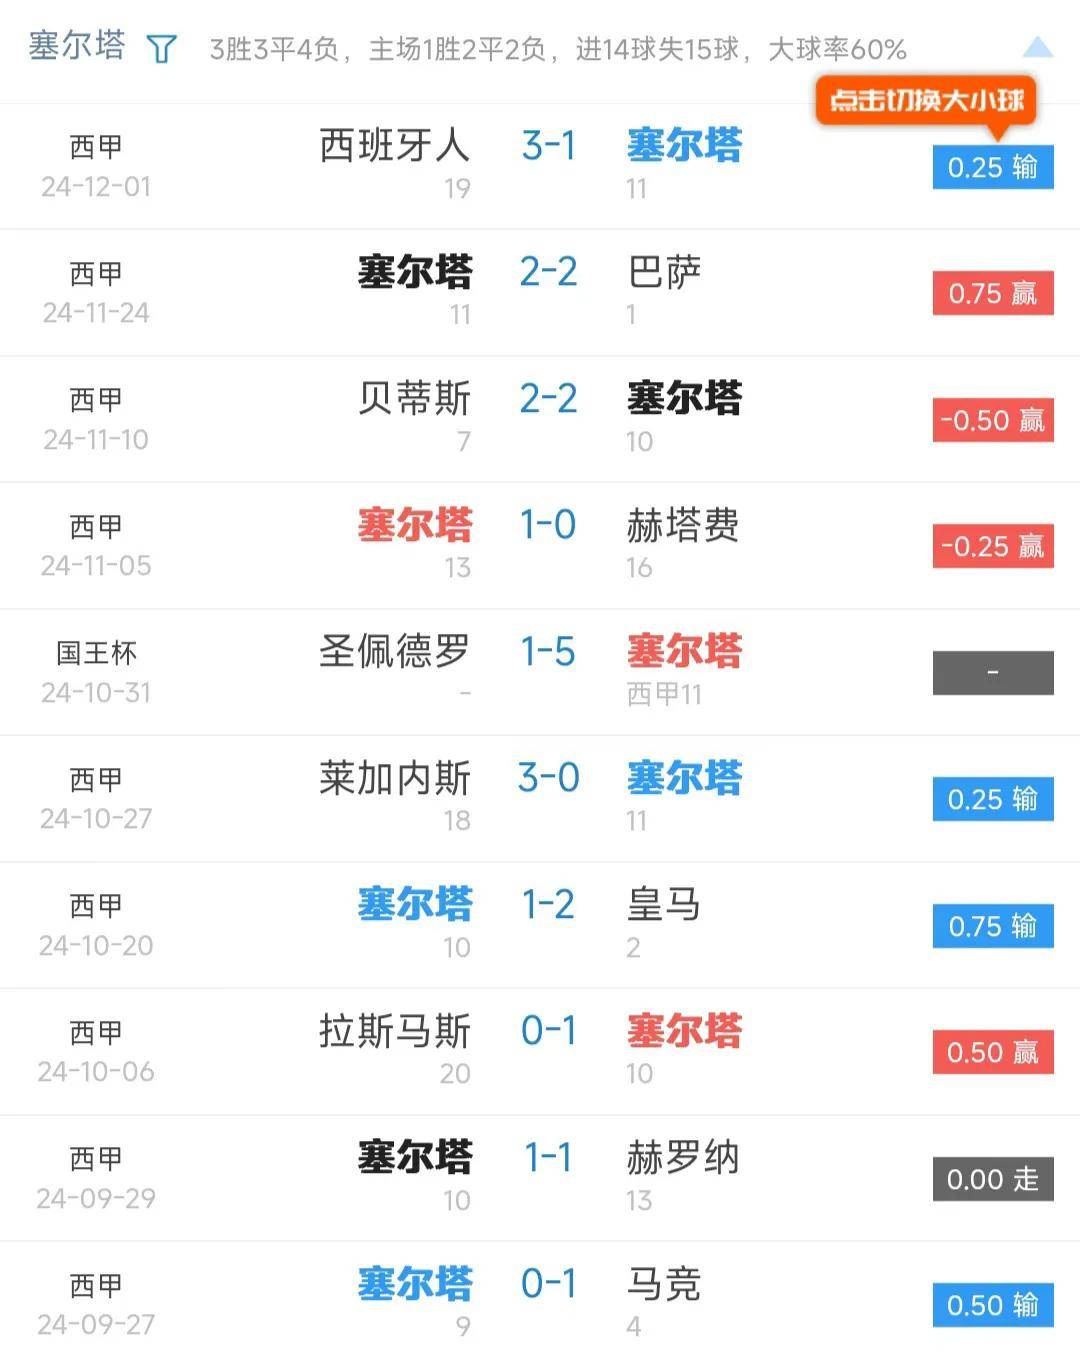Toggle handicap display to over/under mode

(928, 100)
